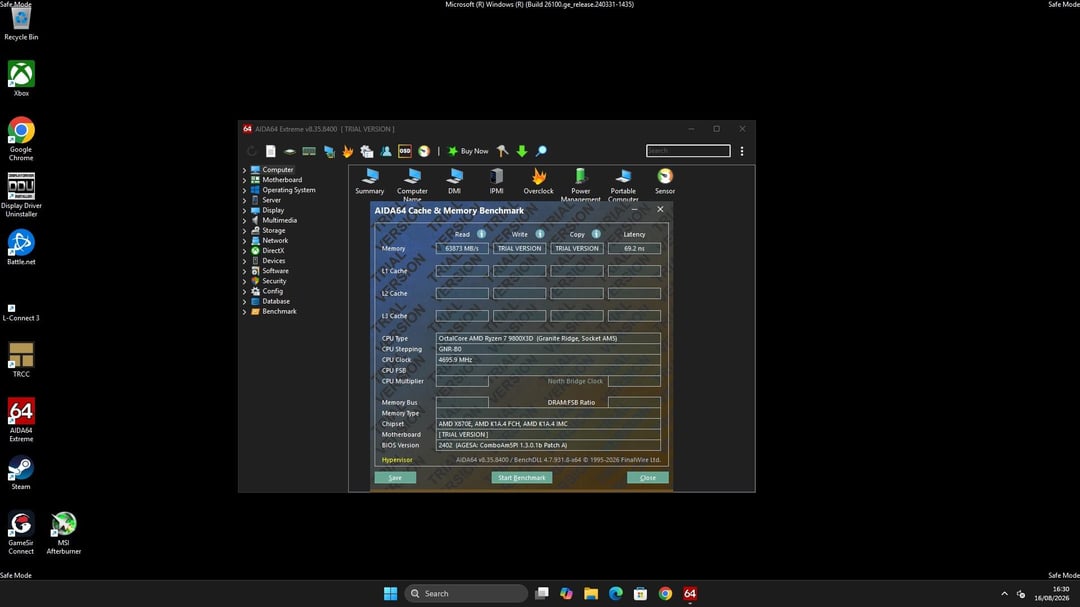Click the gauge sensor icon in AIDA64 toolbar

coord(424,151)
